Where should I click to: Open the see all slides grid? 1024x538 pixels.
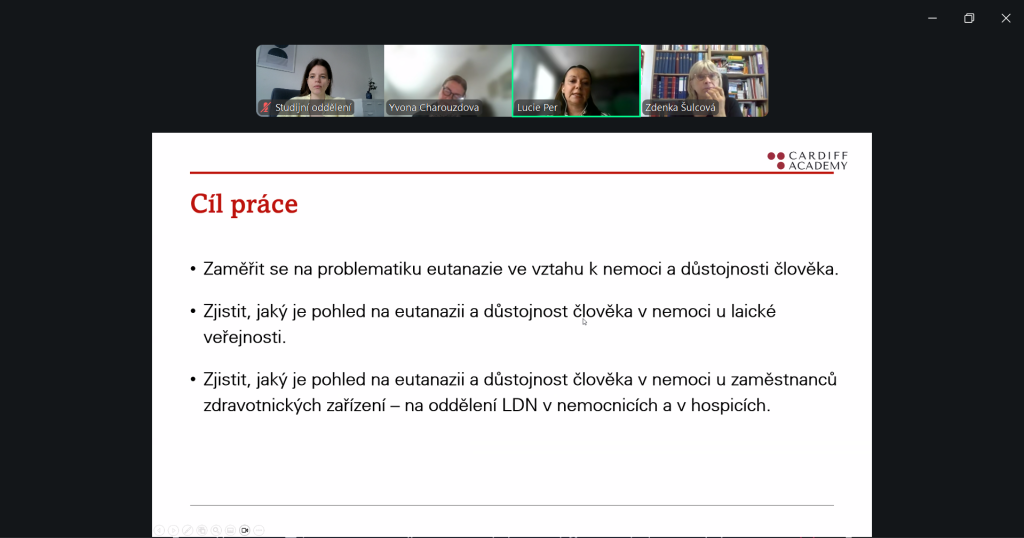point(202,530)
